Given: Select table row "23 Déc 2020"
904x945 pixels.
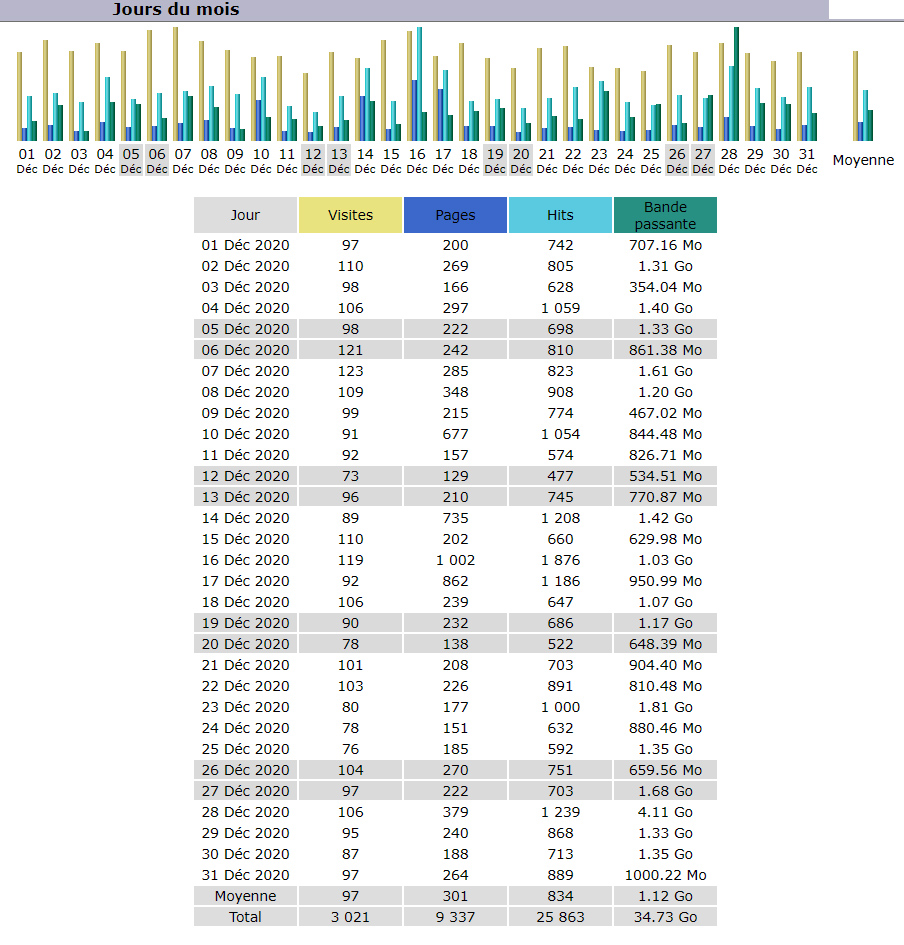Looking at the screenshot, I should click(x=456, y=707).
